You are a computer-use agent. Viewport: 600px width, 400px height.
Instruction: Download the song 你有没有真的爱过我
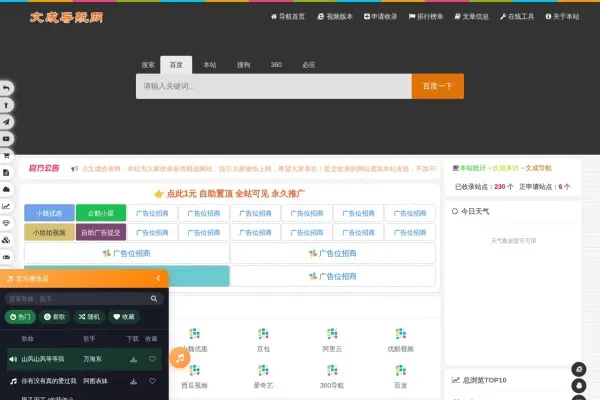[133, 381]
